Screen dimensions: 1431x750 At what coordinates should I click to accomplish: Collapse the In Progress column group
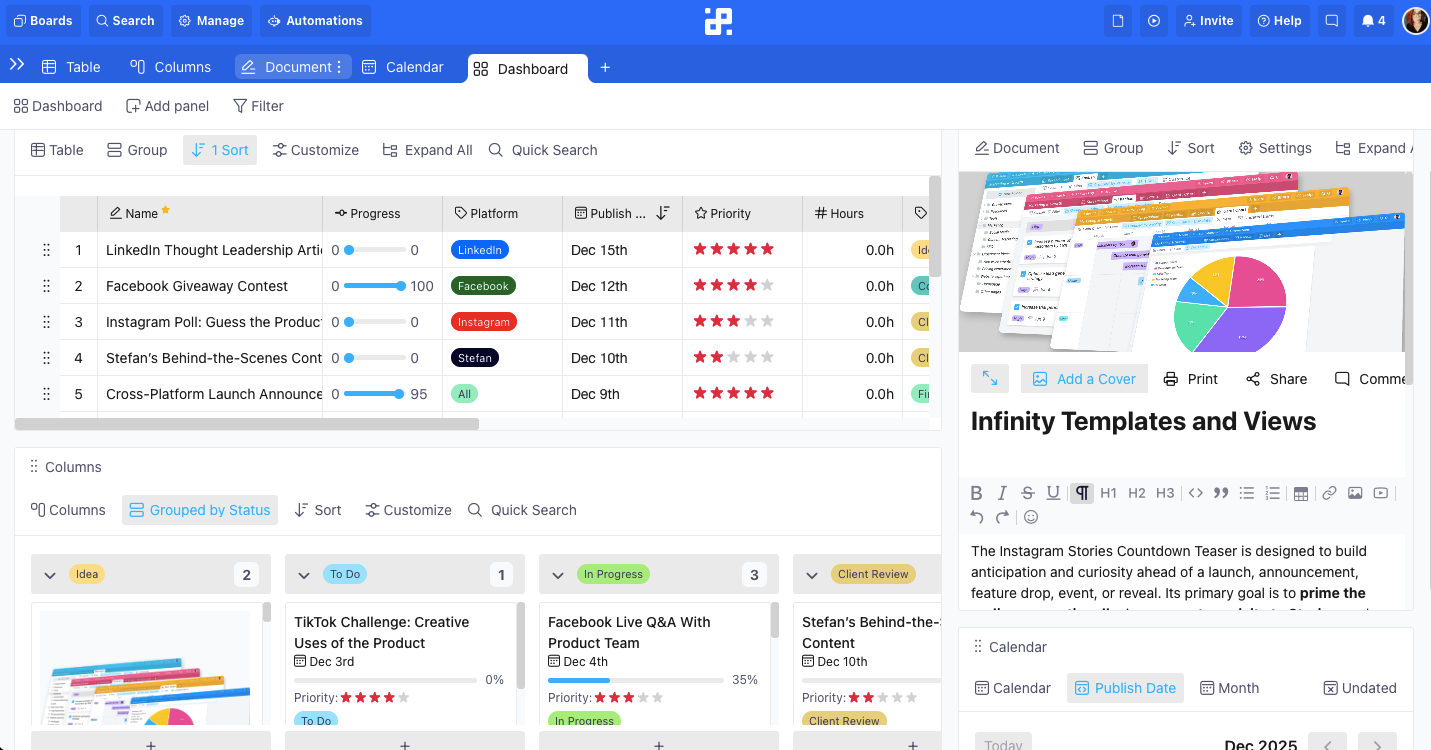558,574
